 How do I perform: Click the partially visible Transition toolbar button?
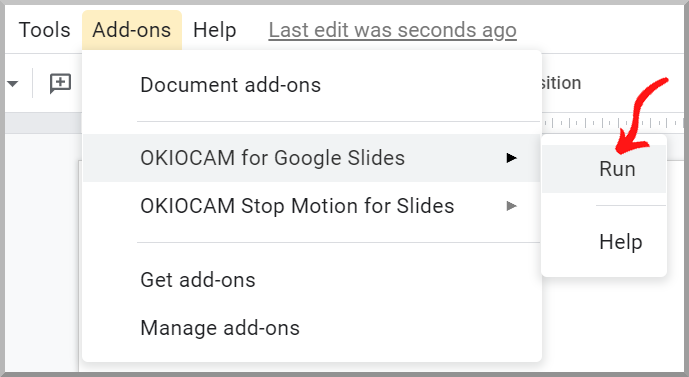coord(562,83)
